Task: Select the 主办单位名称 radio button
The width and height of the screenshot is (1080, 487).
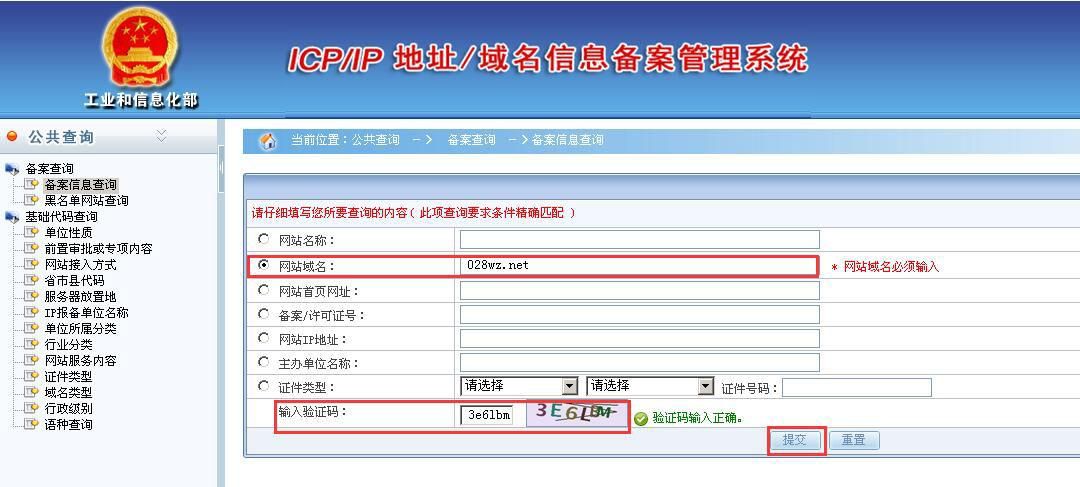Action: [264, 362]
